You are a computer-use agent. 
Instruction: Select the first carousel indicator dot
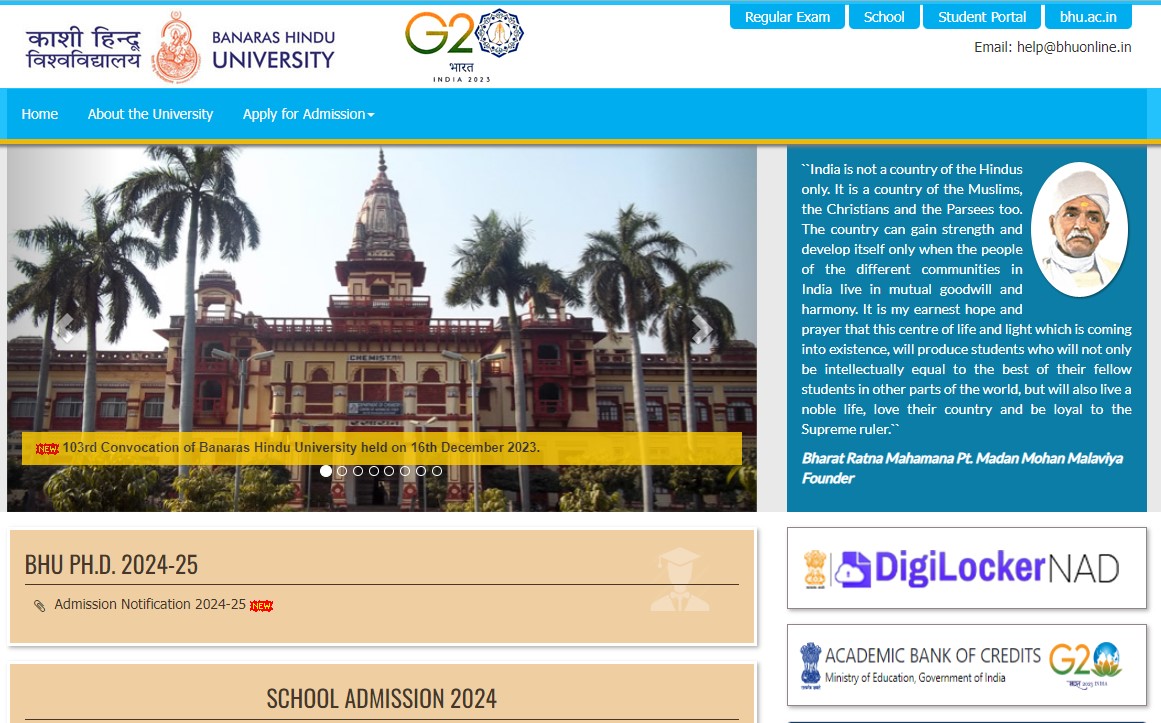(x=326, y=471)
